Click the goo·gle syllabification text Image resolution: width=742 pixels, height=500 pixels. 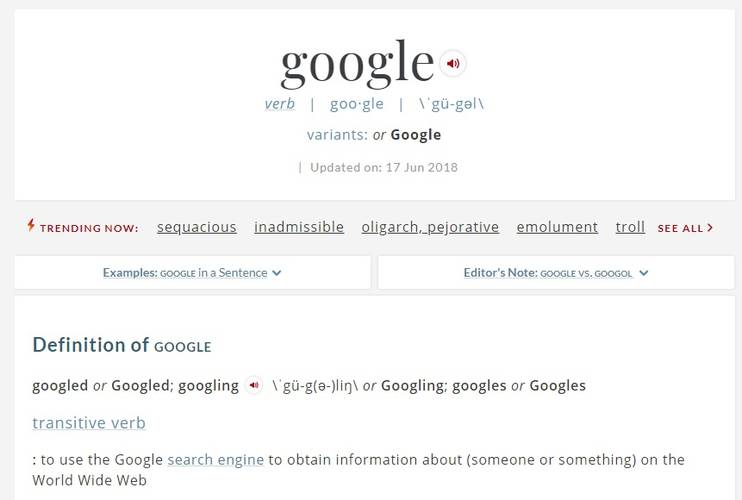coord(357,104)
